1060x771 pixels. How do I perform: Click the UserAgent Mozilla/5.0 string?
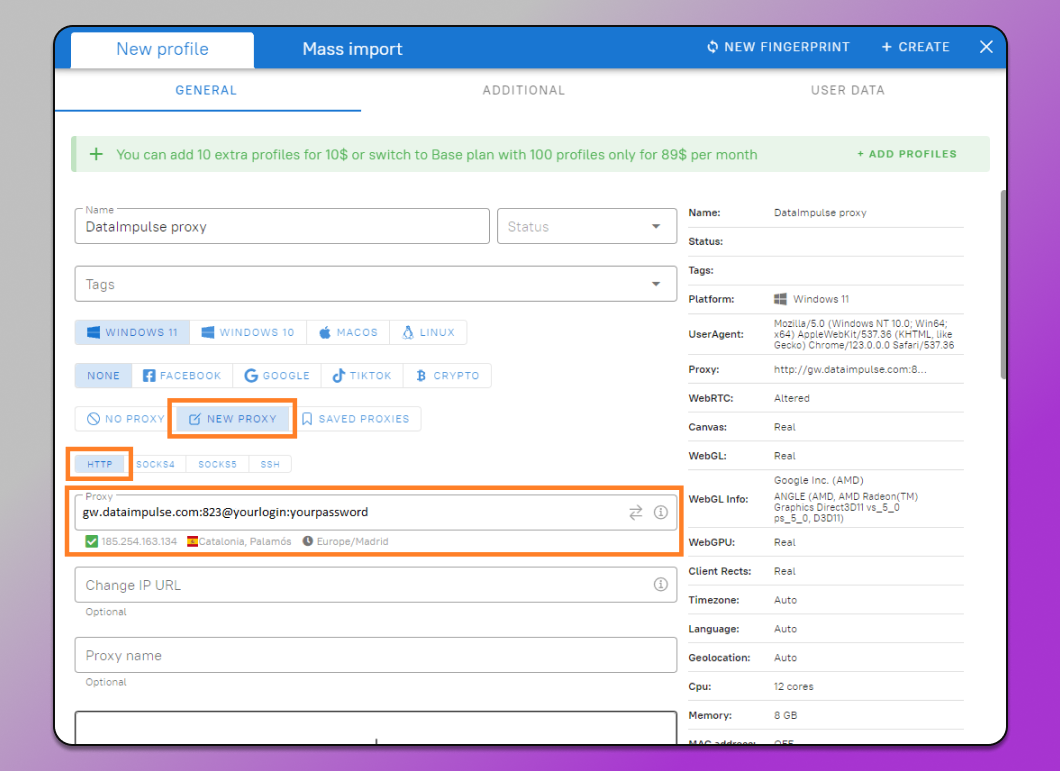pyautogui.click(x=864, y=334)
